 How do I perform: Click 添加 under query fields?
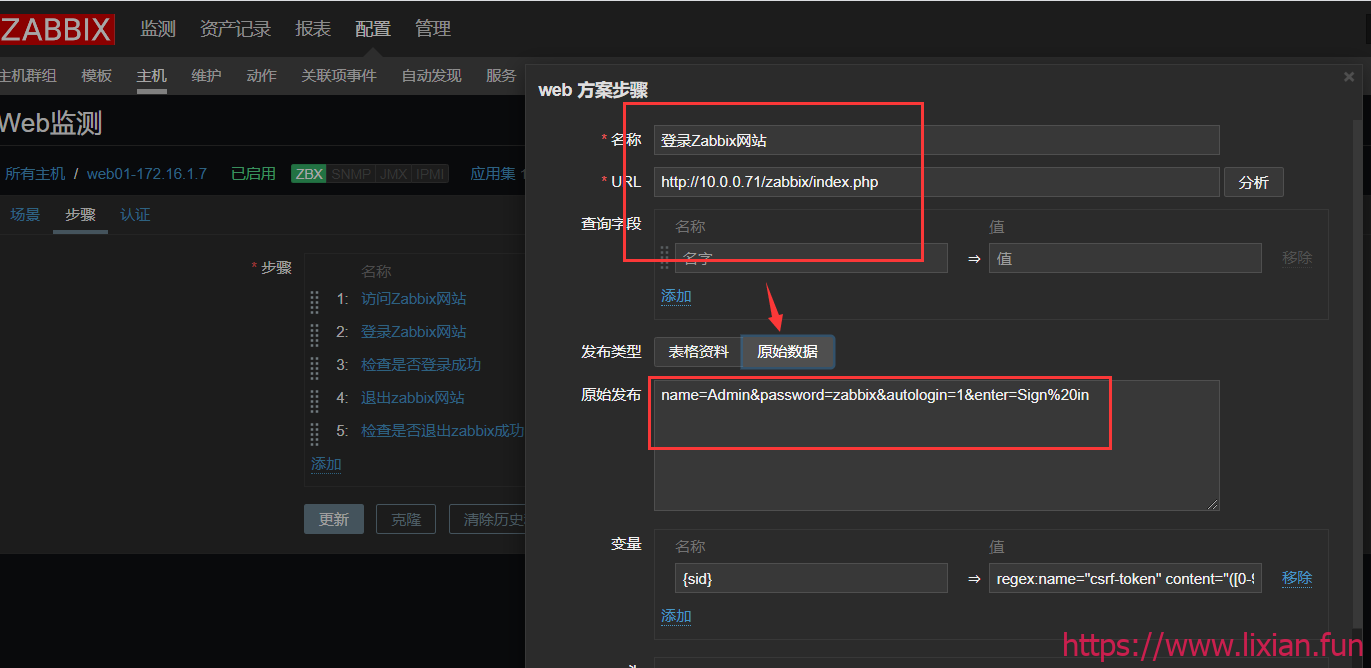[x=676, y=296]
